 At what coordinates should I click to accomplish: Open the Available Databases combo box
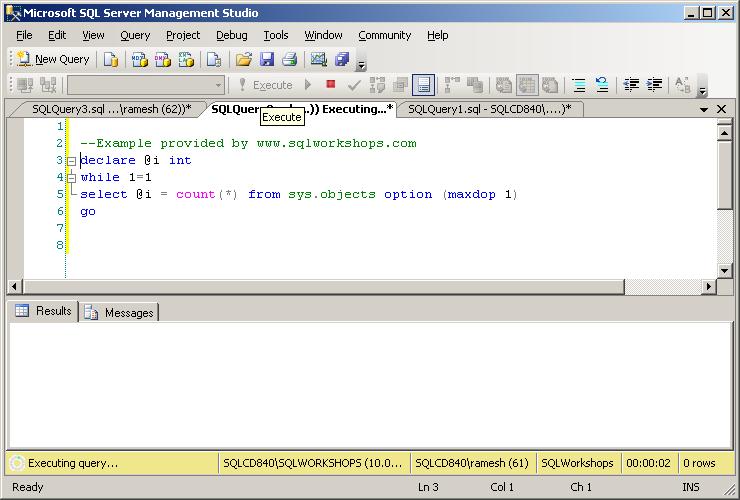point(146,85)
